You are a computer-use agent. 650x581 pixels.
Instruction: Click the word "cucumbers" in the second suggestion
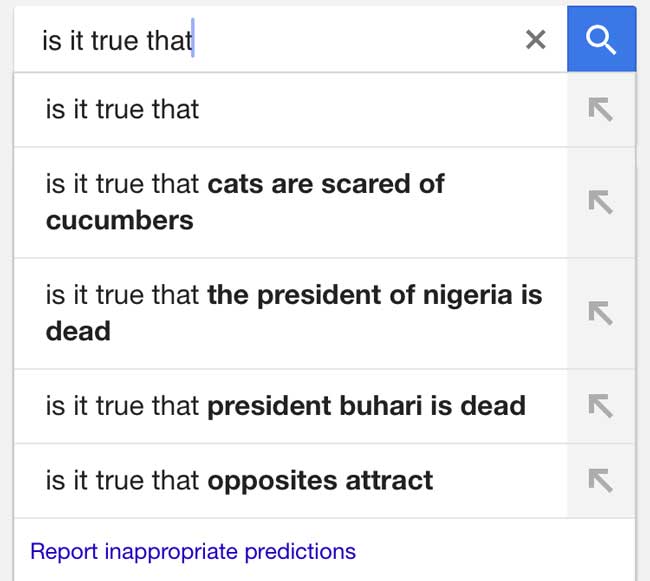[x=119, y=220]
